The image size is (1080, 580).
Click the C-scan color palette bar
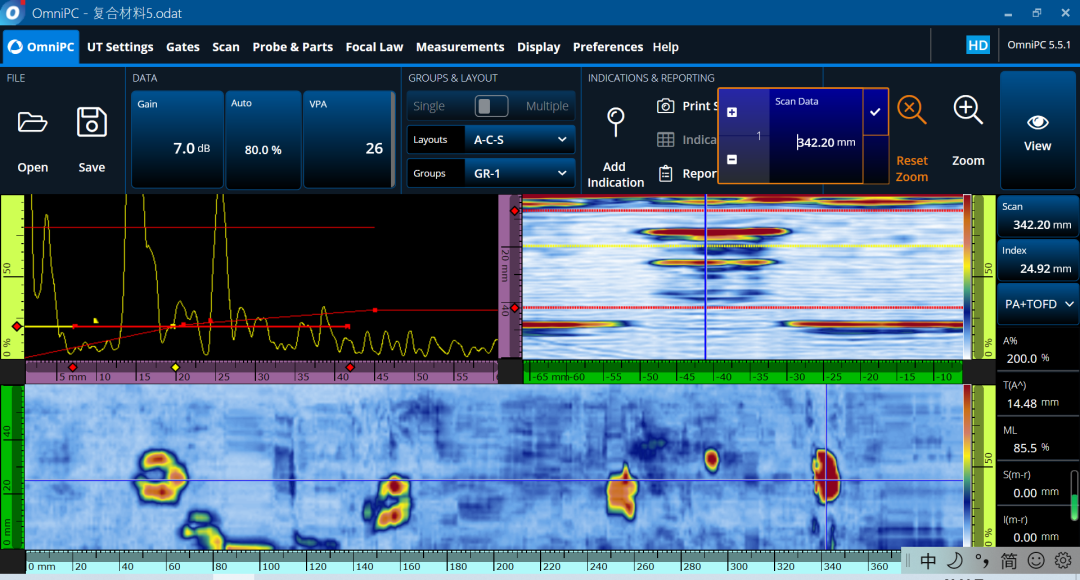click(x=967, y=466)
